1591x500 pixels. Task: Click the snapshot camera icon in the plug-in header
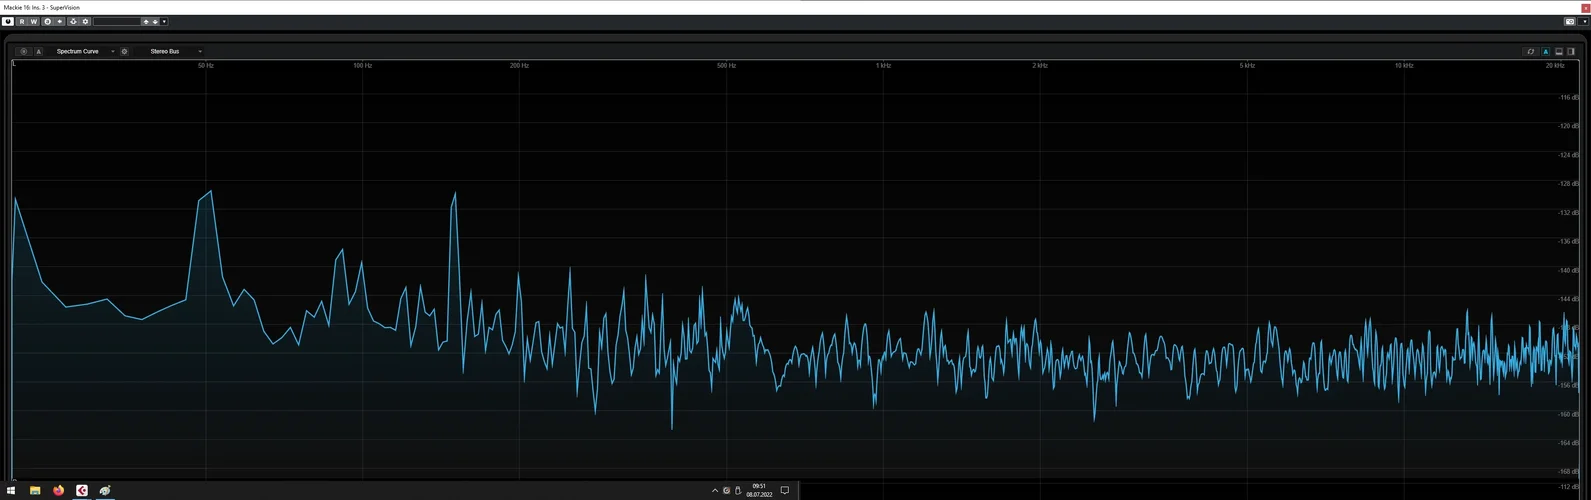(x=1570, y=21)
